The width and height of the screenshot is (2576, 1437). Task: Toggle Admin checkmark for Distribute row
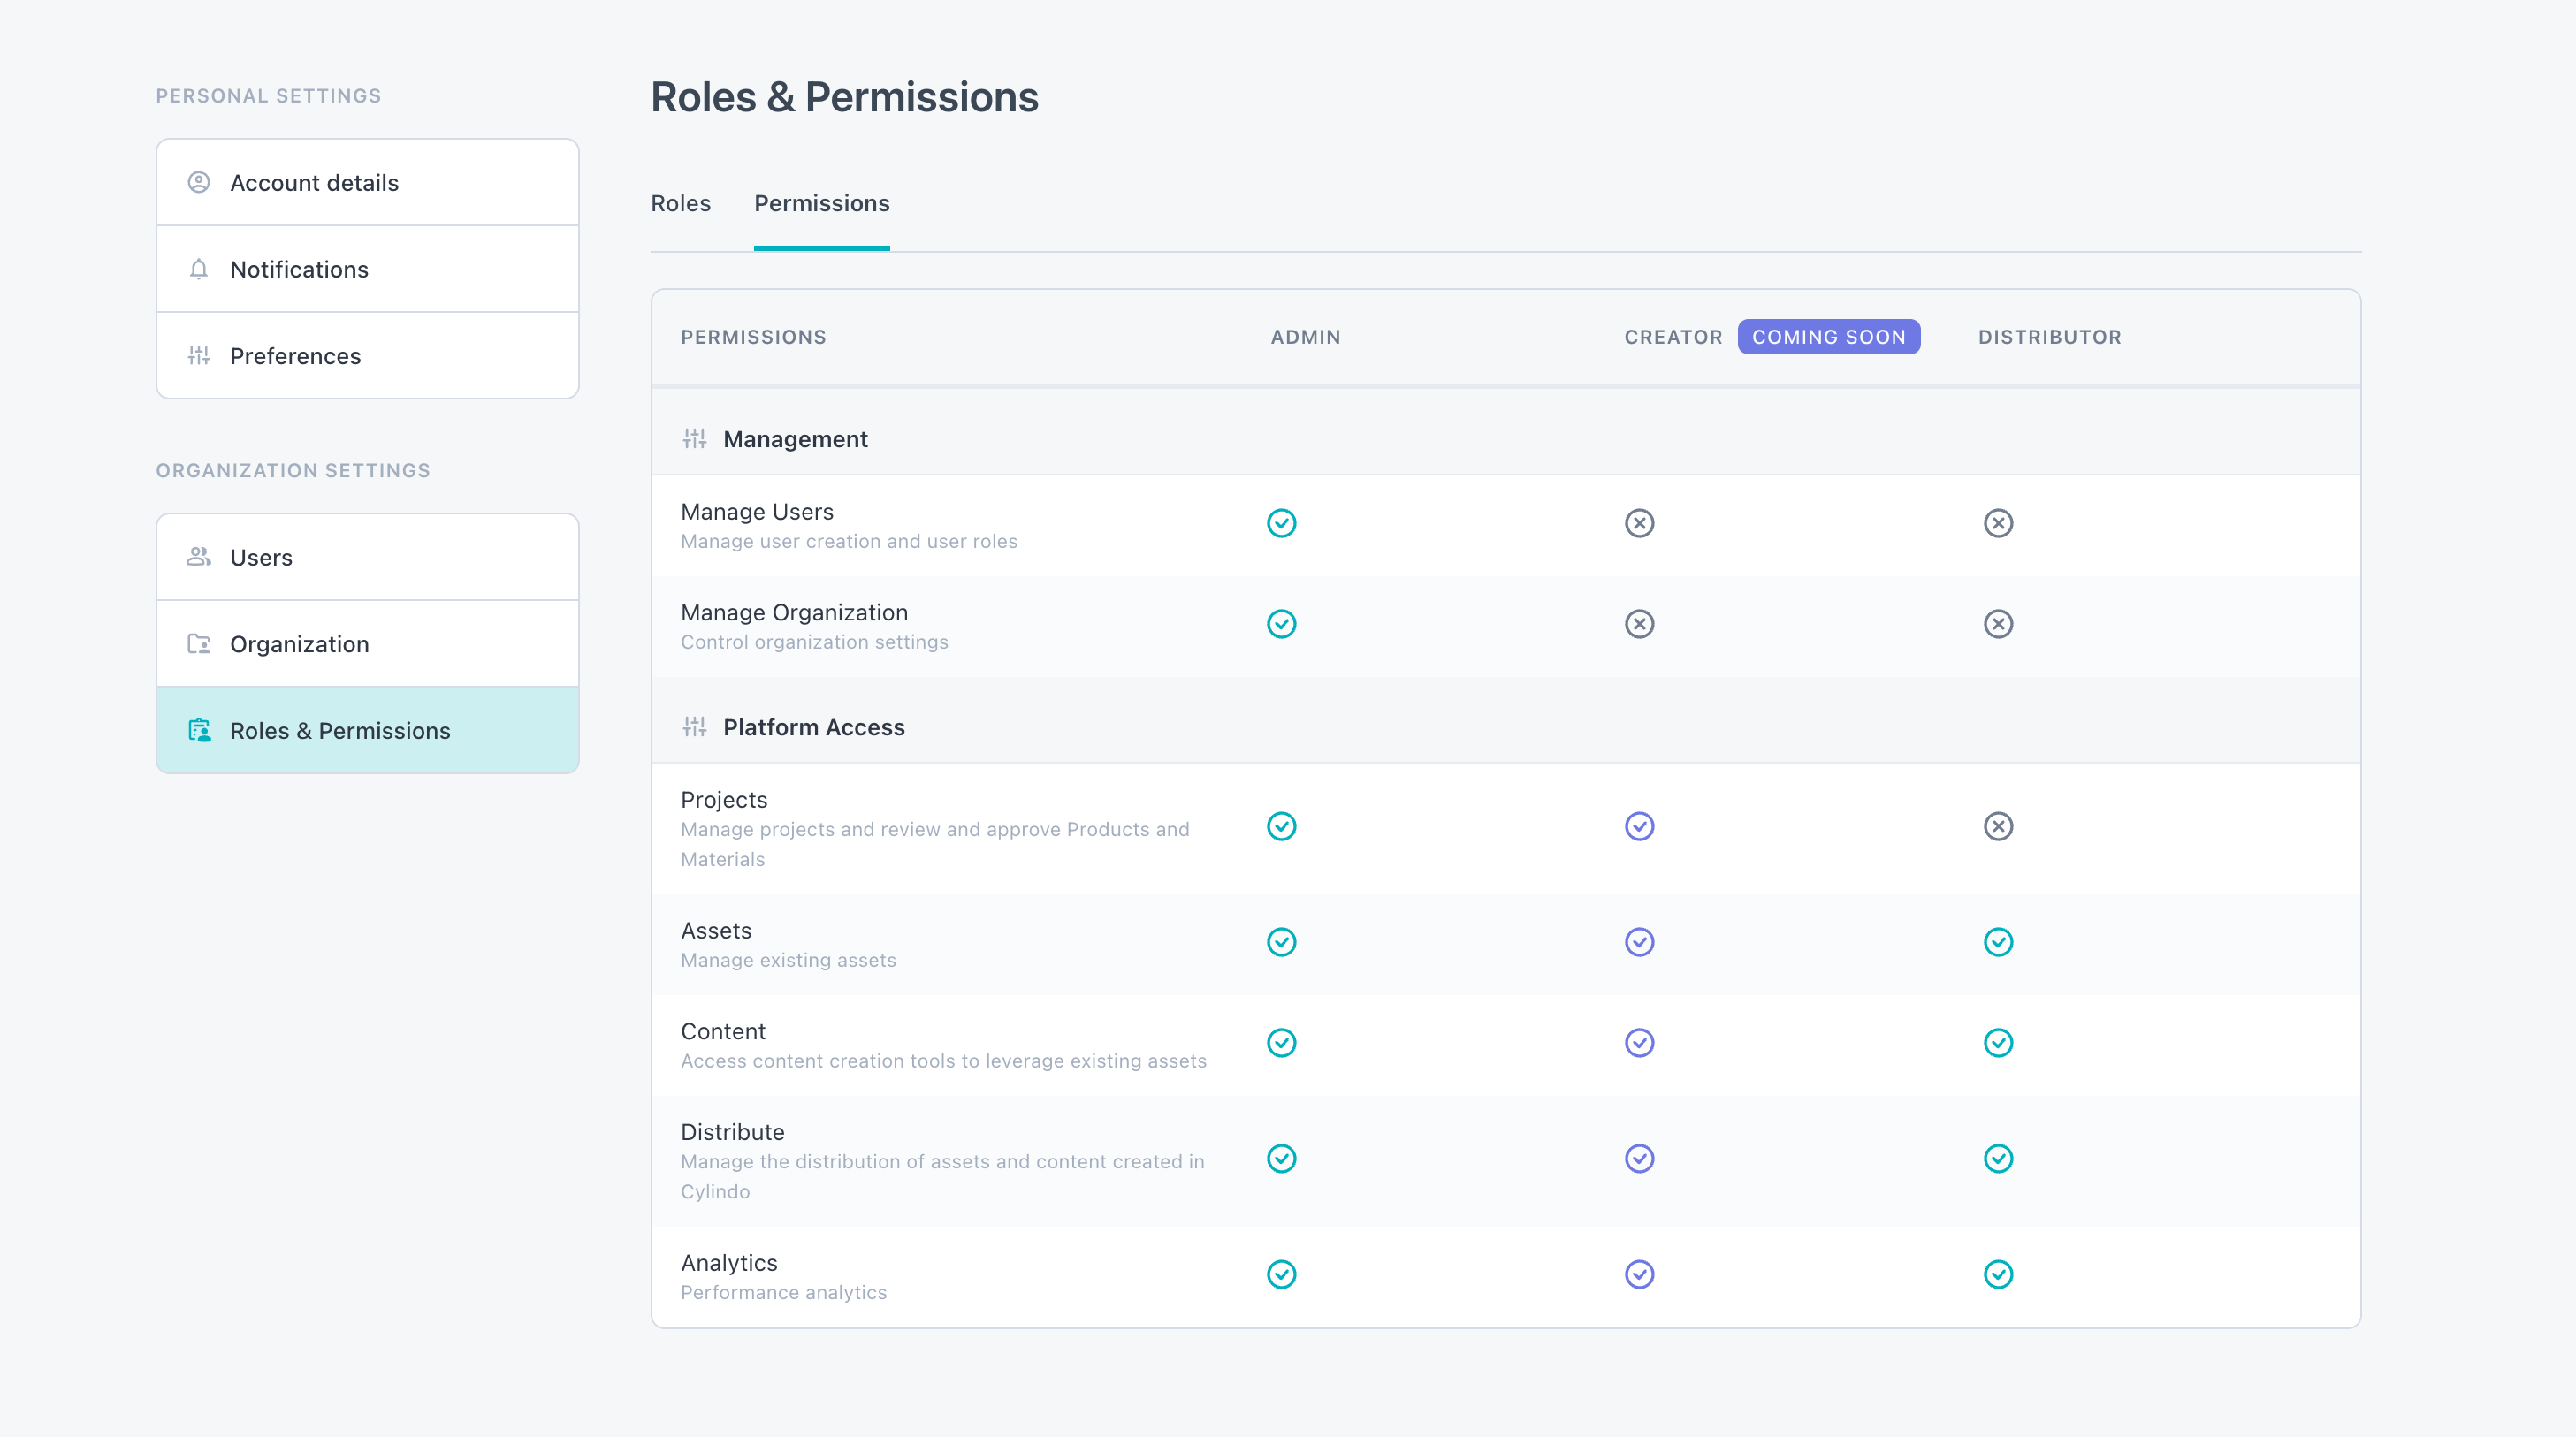pos(1281,1159)
